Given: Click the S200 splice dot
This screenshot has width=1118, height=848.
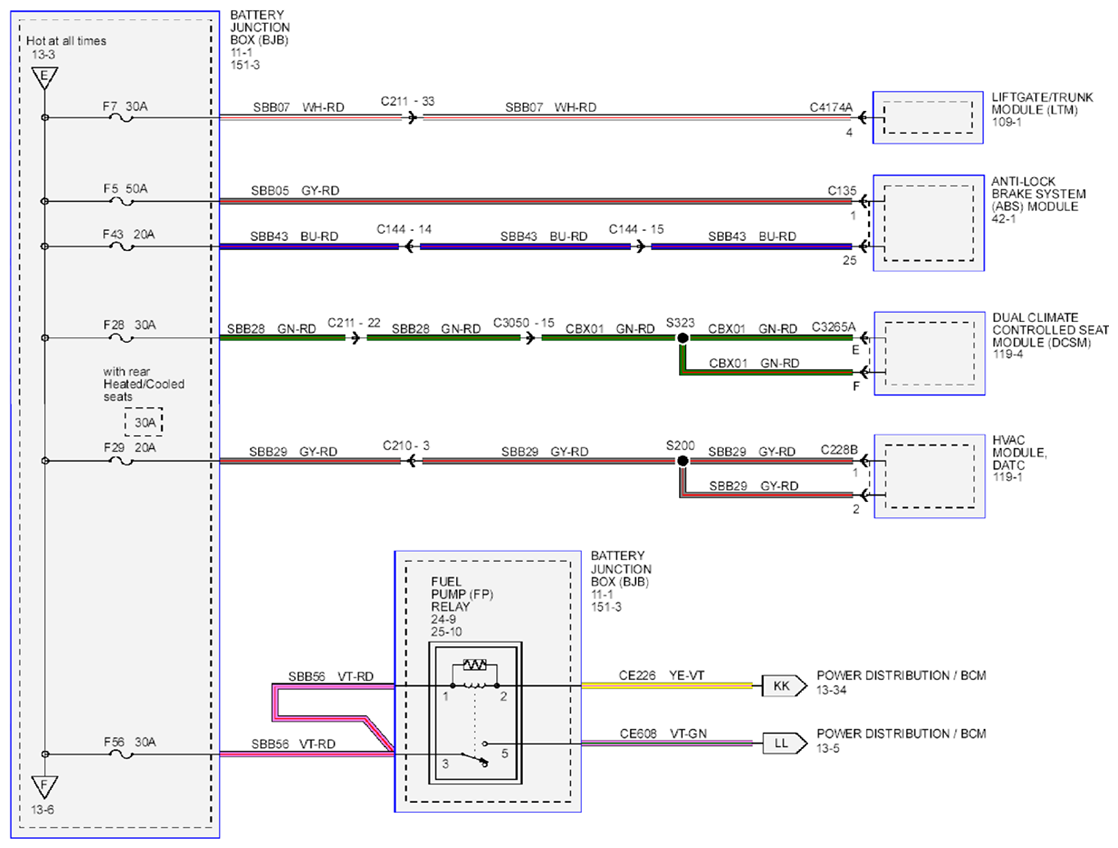Looking at the screenshot, I should (x=682, y=461).
